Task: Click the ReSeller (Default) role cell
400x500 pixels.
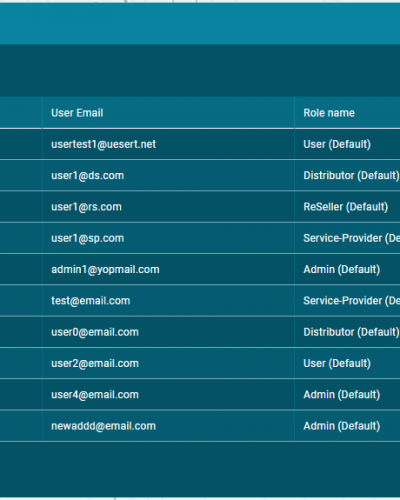Action: click(347, 207)
